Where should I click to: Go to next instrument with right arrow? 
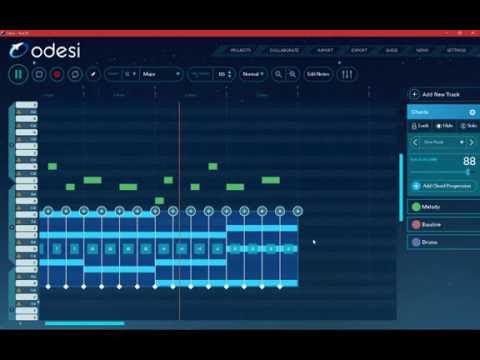471,142
